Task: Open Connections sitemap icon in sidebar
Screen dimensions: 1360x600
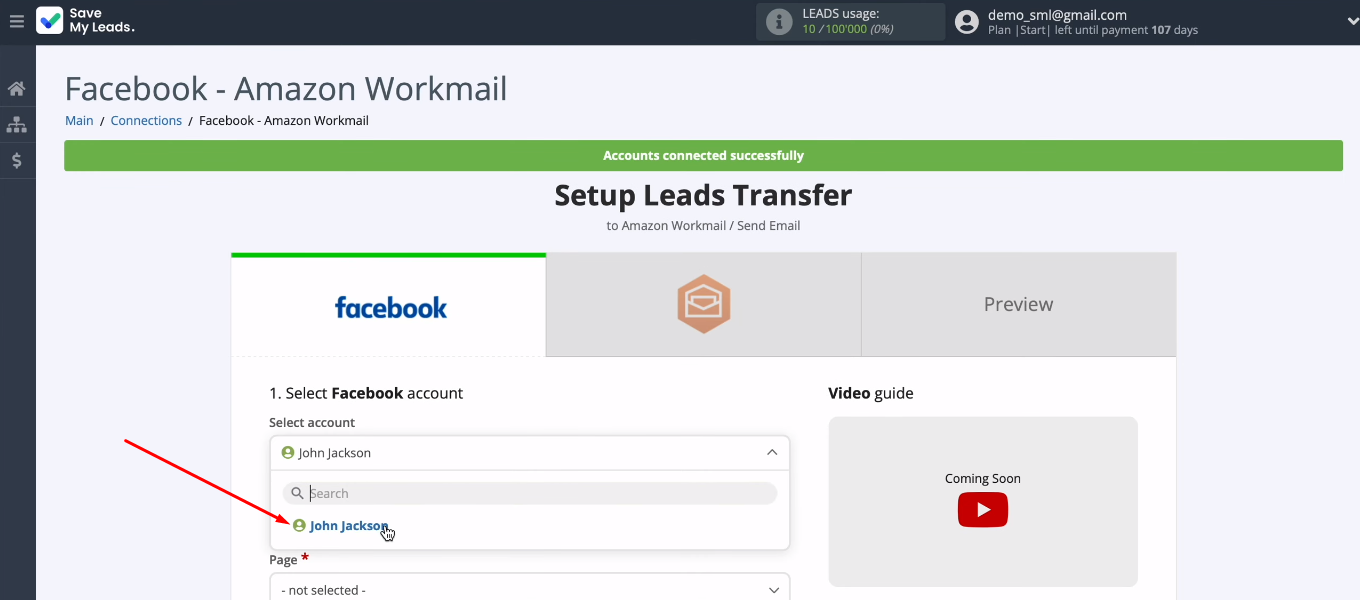Action: point(17,125)
